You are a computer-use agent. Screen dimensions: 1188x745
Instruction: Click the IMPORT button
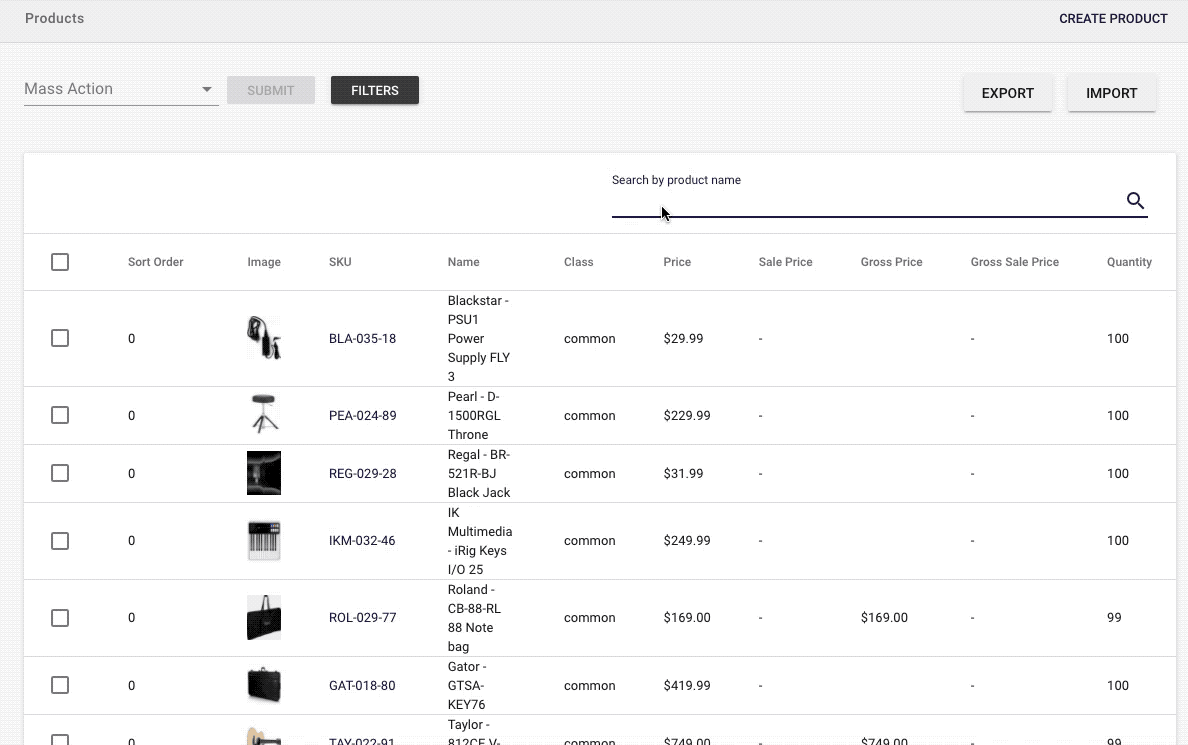(x=1111, y=93)
